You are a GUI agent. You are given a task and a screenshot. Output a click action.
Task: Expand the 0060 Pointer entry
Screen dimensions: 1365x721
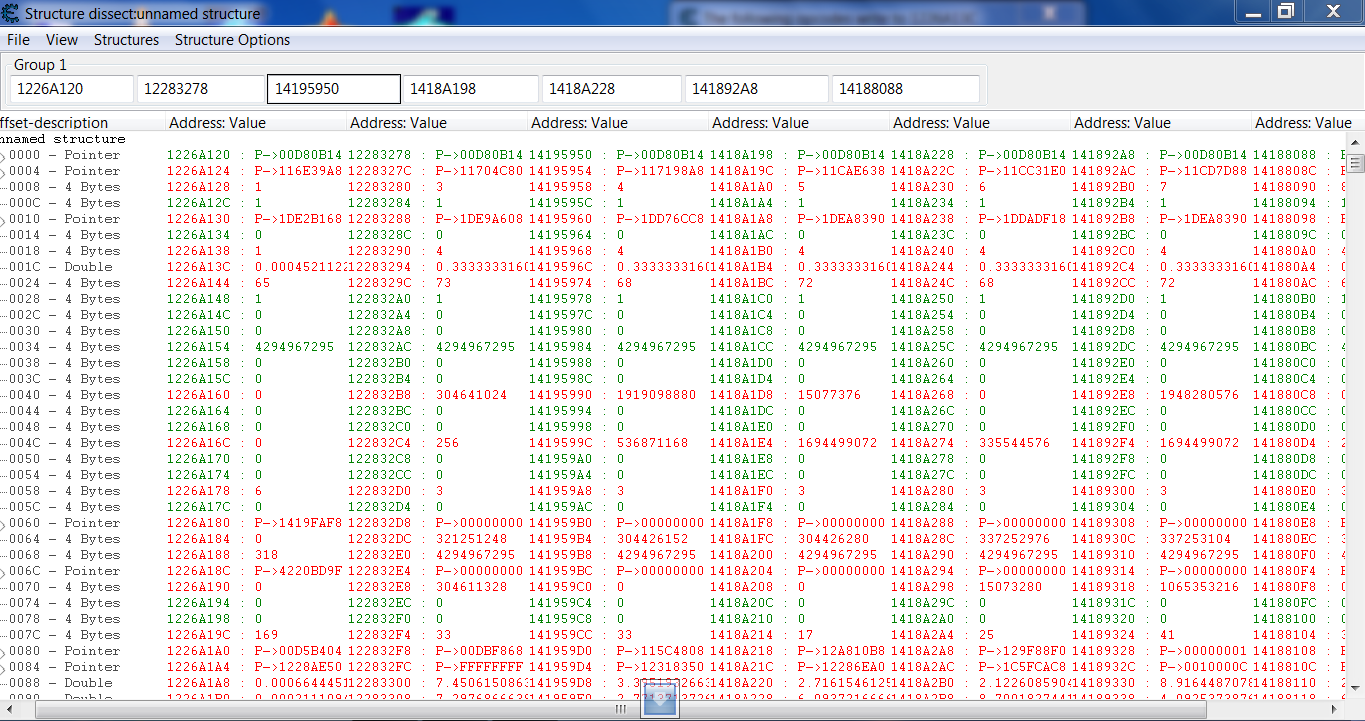click(x=3, y=524)
